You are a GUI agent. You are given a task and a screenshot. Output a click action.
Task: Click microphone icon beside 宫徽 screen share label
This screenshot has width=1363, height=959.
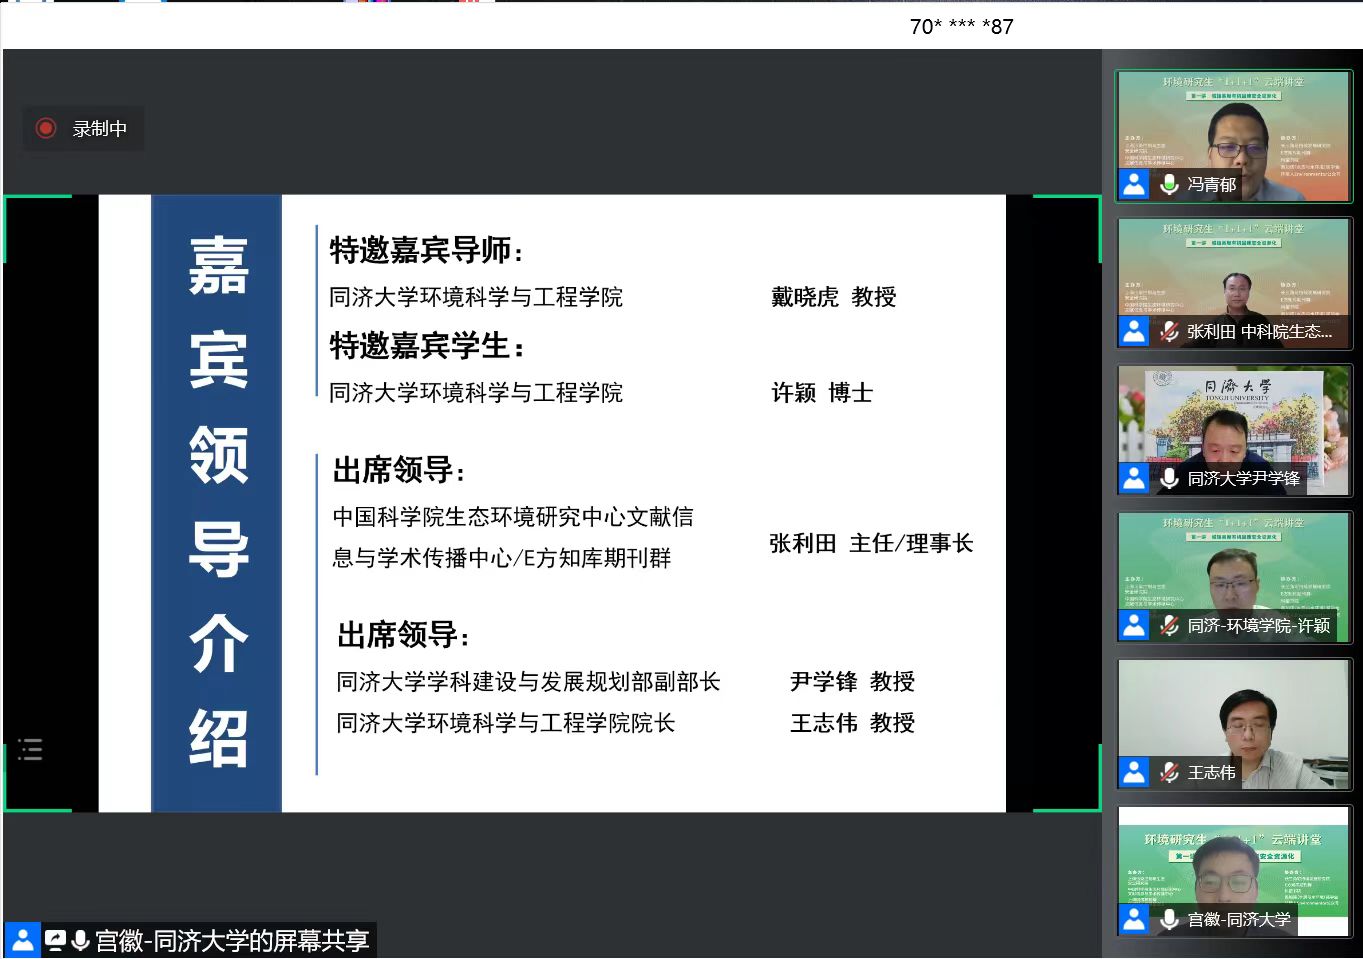pos(81,941)
